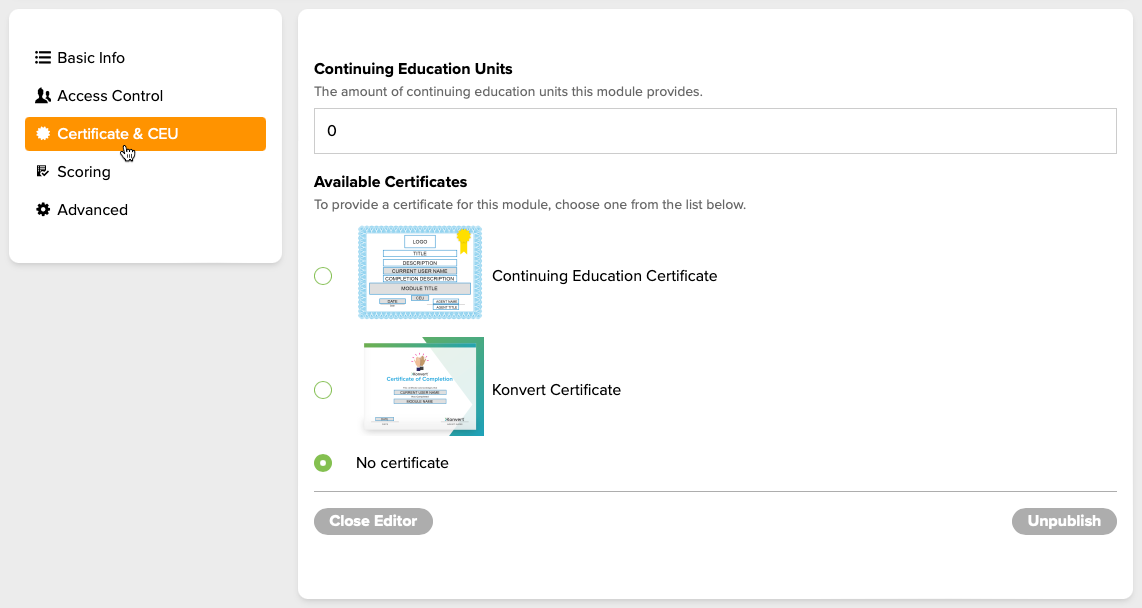Open the Basic Info section
Screen dimensions: 1142x608
point(90,57)
